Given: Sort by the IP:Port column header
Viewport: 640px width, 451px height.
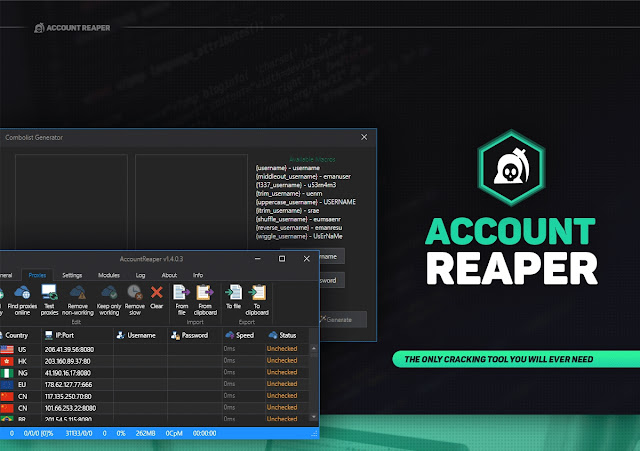Looking at the screenshot, I should (64, 335).
